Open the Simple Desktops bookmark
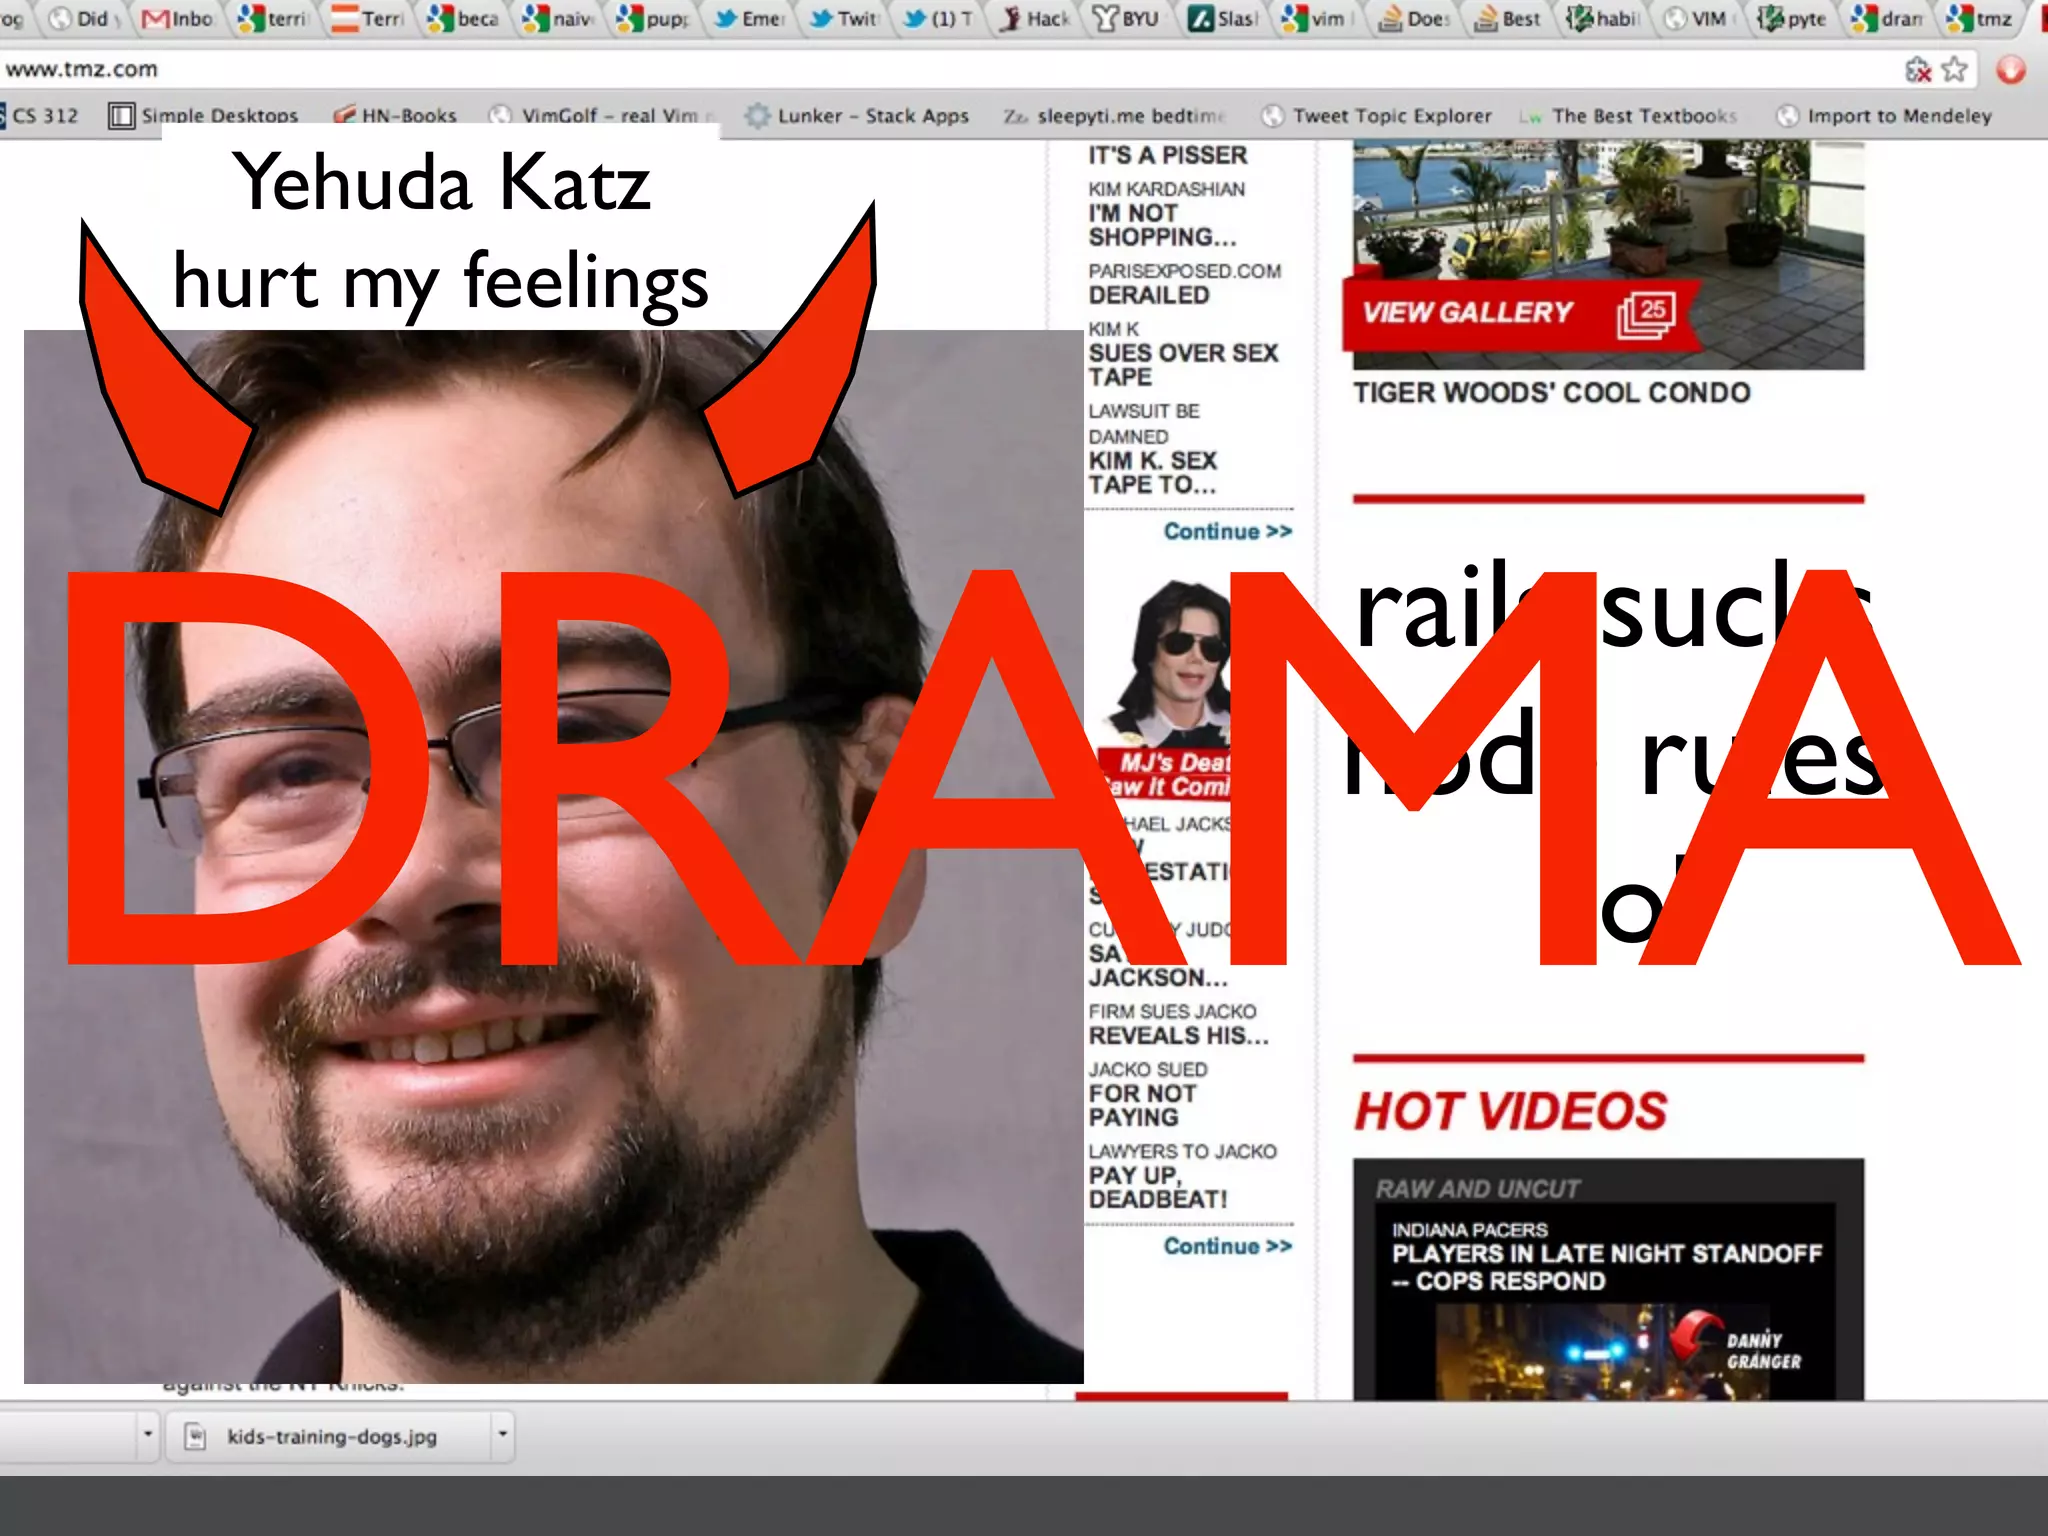Viewport: 2048px width, 1536px height. pyautogui.click(x=203, y=115)
